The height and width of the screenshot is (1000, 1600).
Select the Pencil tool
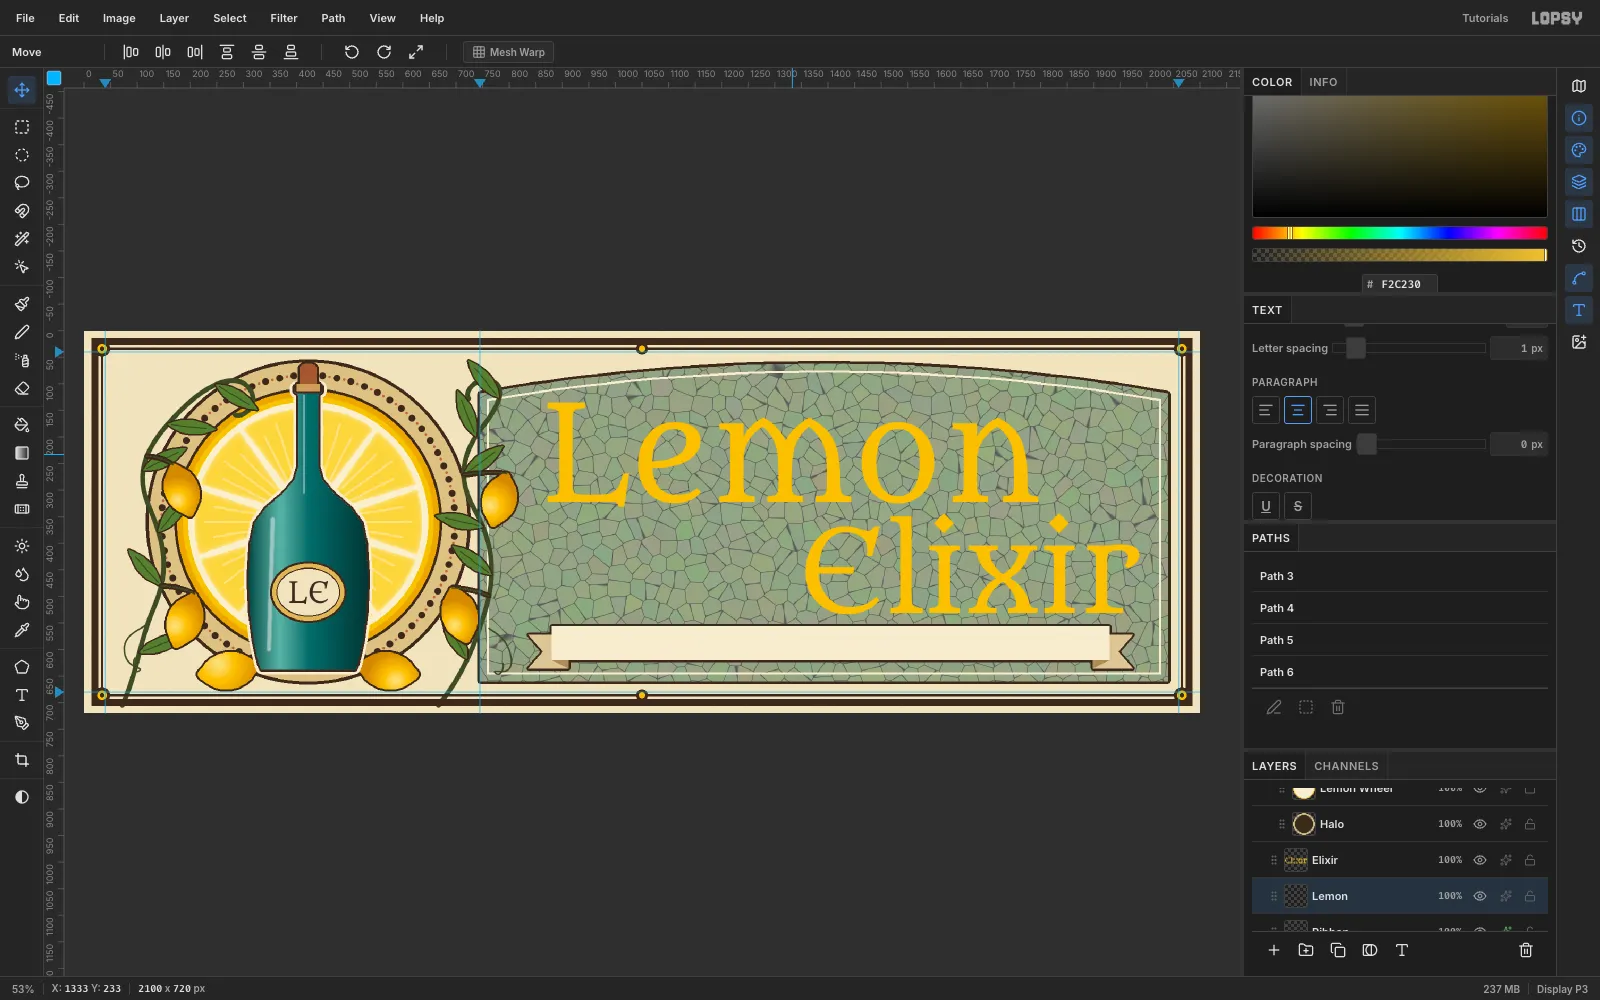tap(22, 332)
